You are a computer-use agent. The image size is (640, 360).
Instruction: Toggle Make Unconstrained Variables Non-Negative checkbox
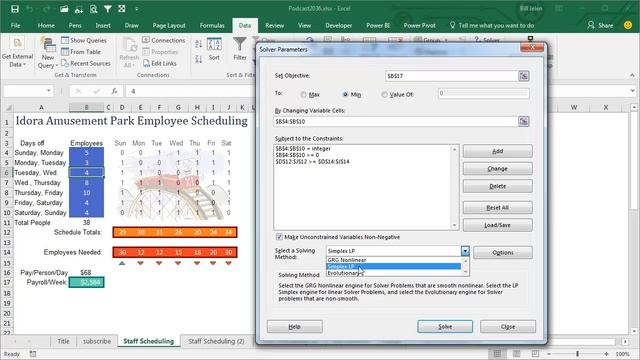click(x=279, y=237)
